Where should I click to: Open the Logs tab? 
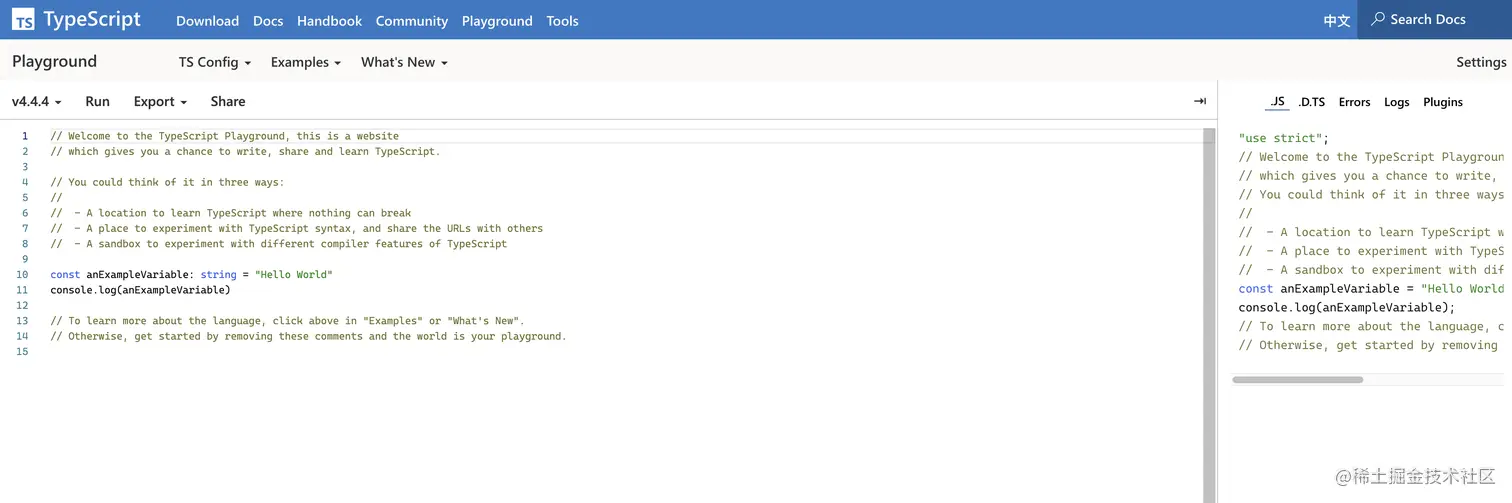click(1397, 102)
